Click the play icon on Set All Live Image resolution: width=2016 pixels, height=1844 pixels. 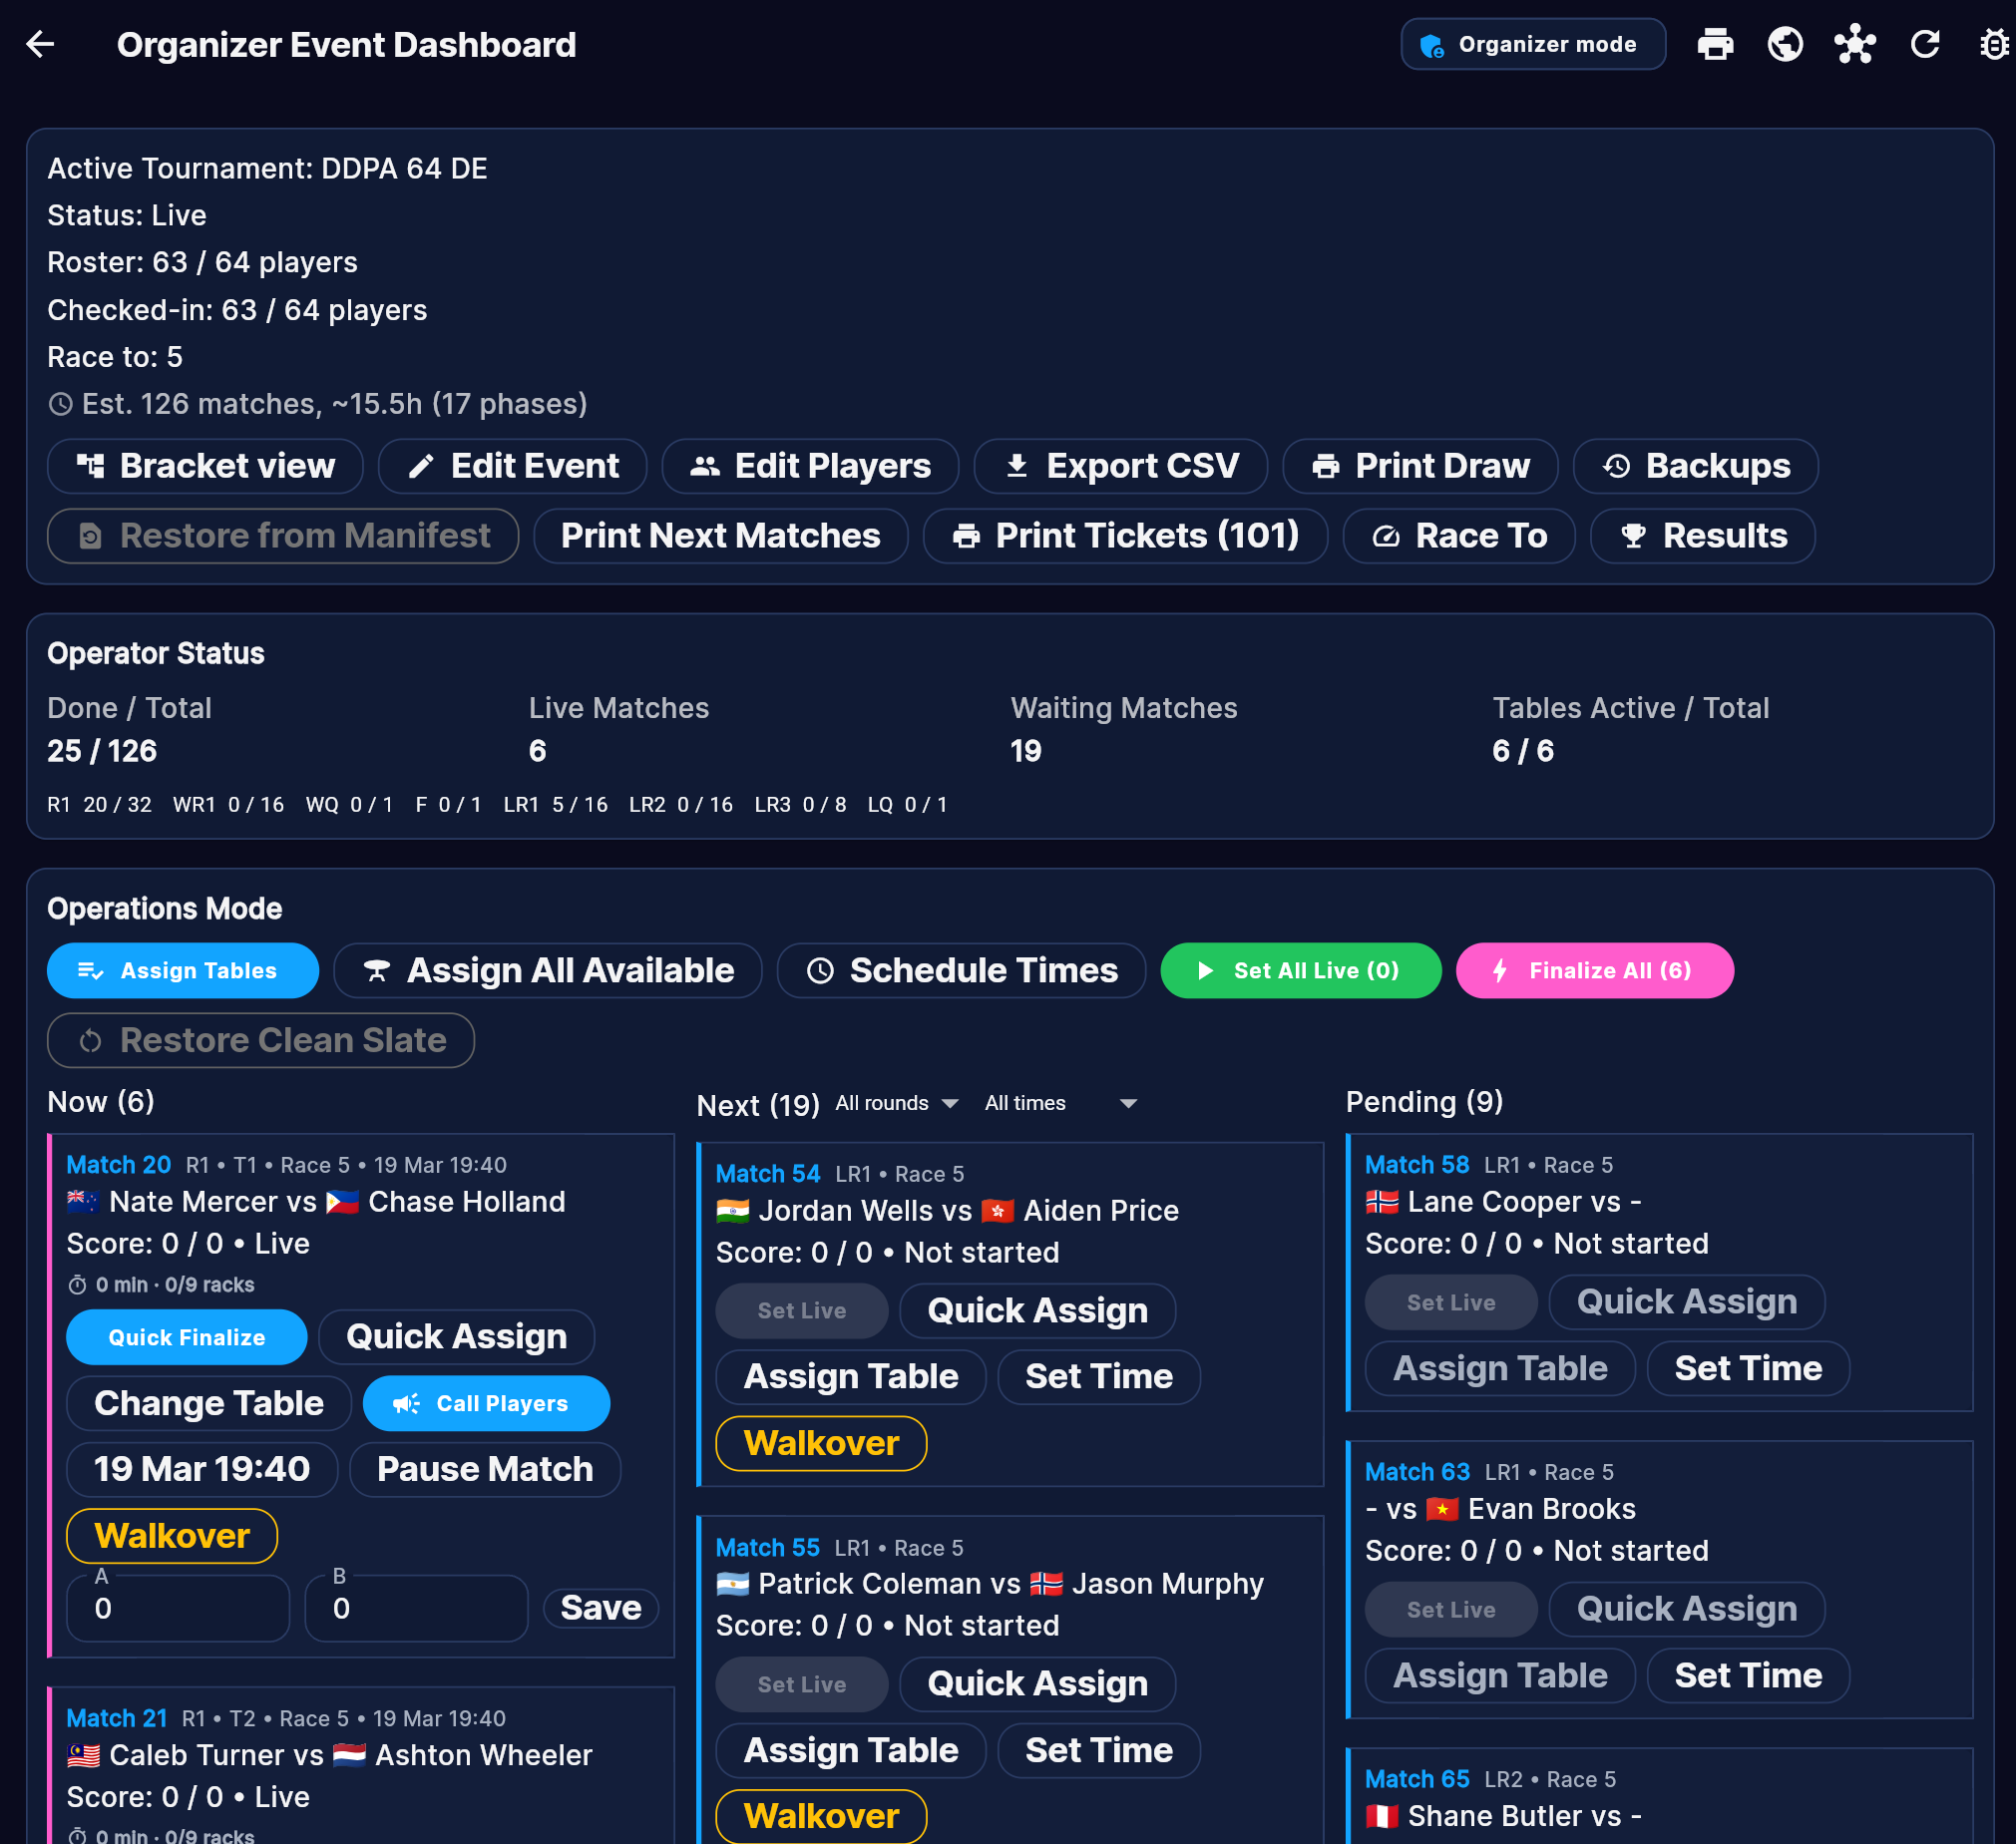point(1206,970)
